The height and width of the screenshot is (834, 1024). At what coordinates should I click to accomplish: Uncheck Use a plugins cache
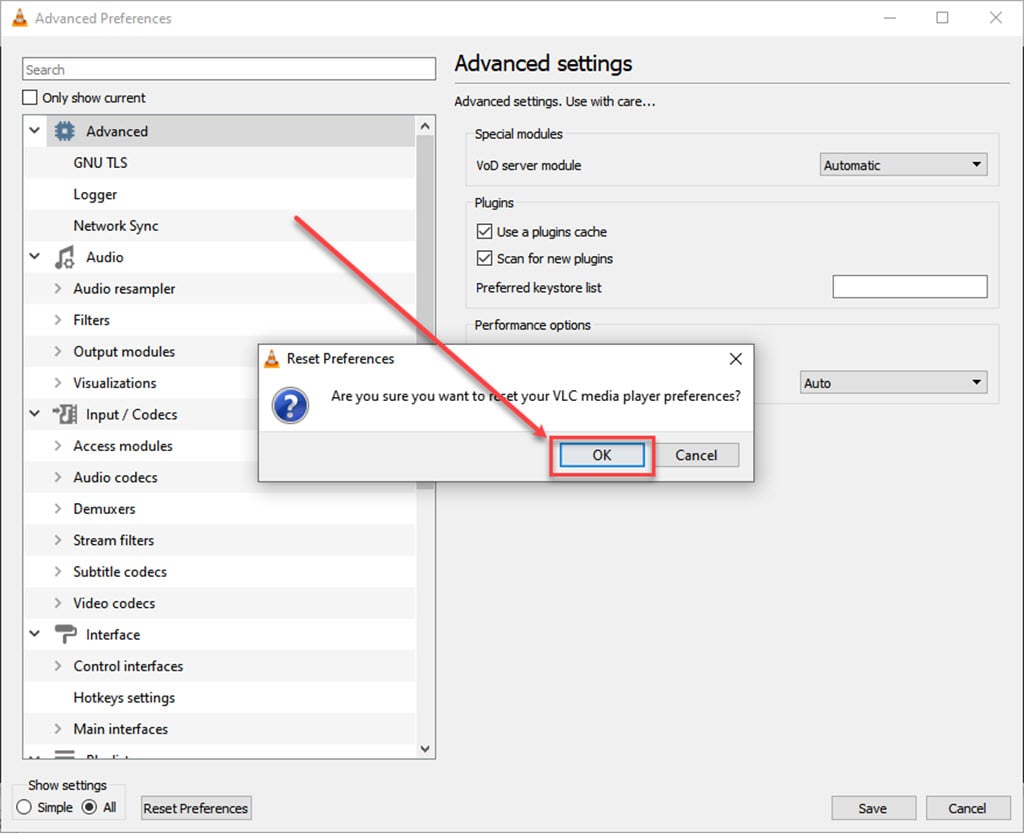point(485,231)
